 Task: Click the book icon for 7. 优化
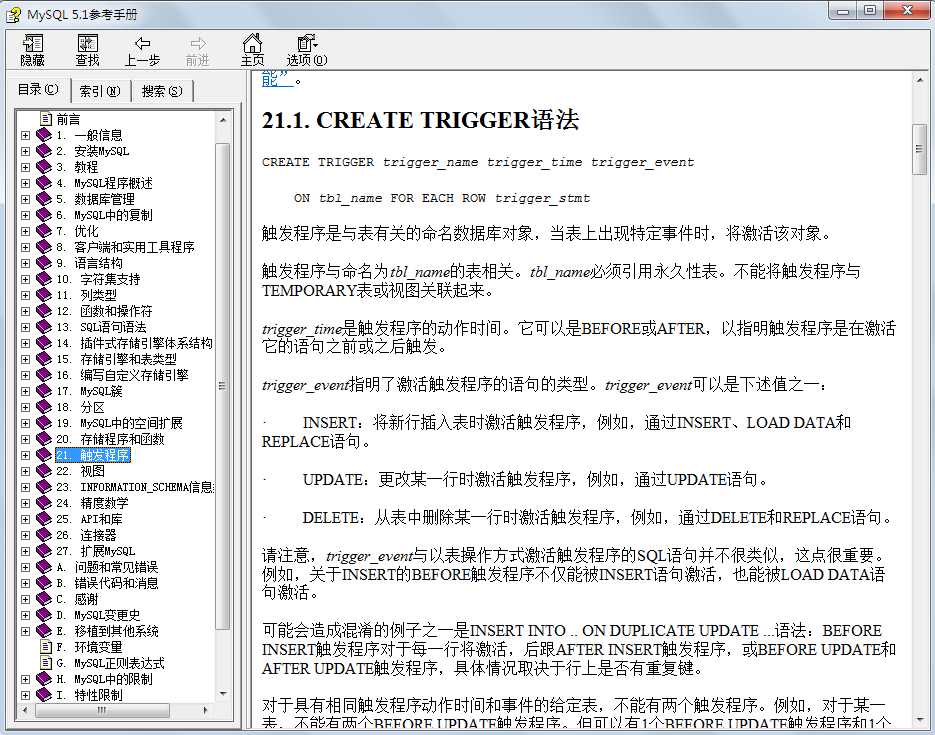click(44, 231)
